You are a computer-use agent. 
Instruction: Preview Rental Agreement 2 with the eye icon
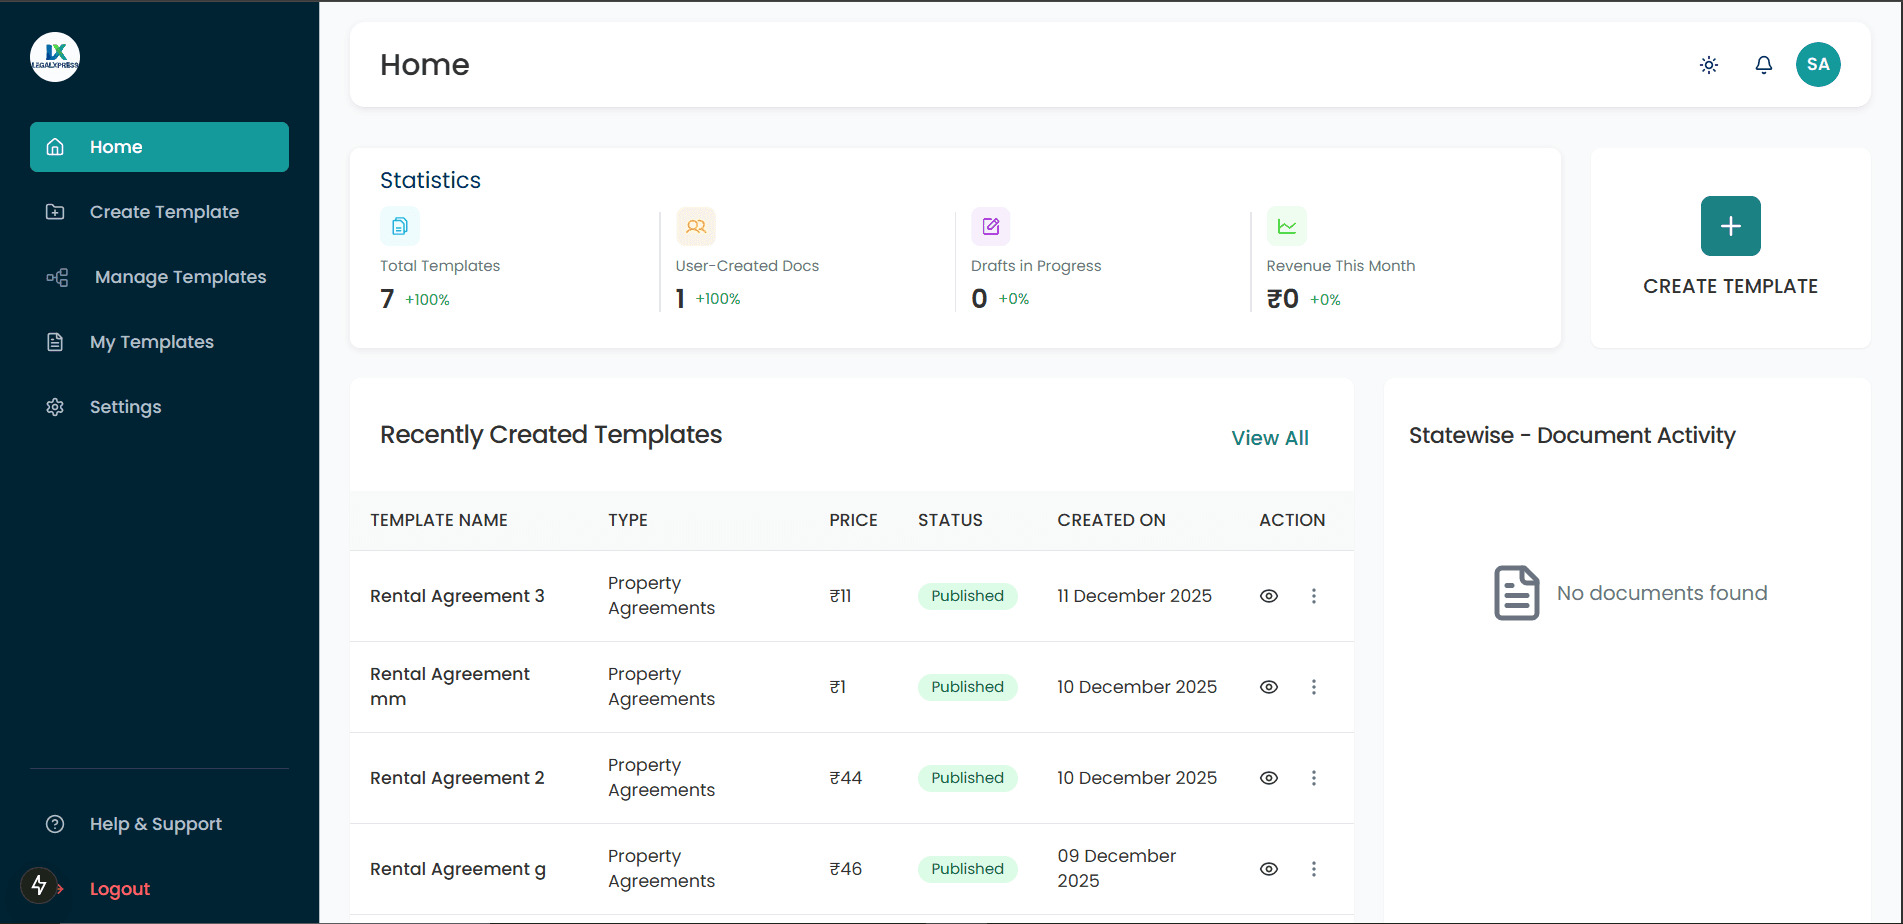pos(1268,777)
